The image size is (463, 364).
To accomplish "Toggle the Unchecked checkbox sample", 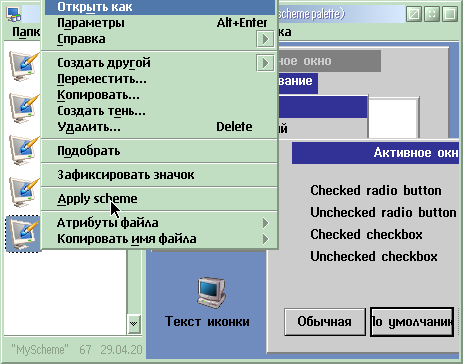I will tap(374, 256).
